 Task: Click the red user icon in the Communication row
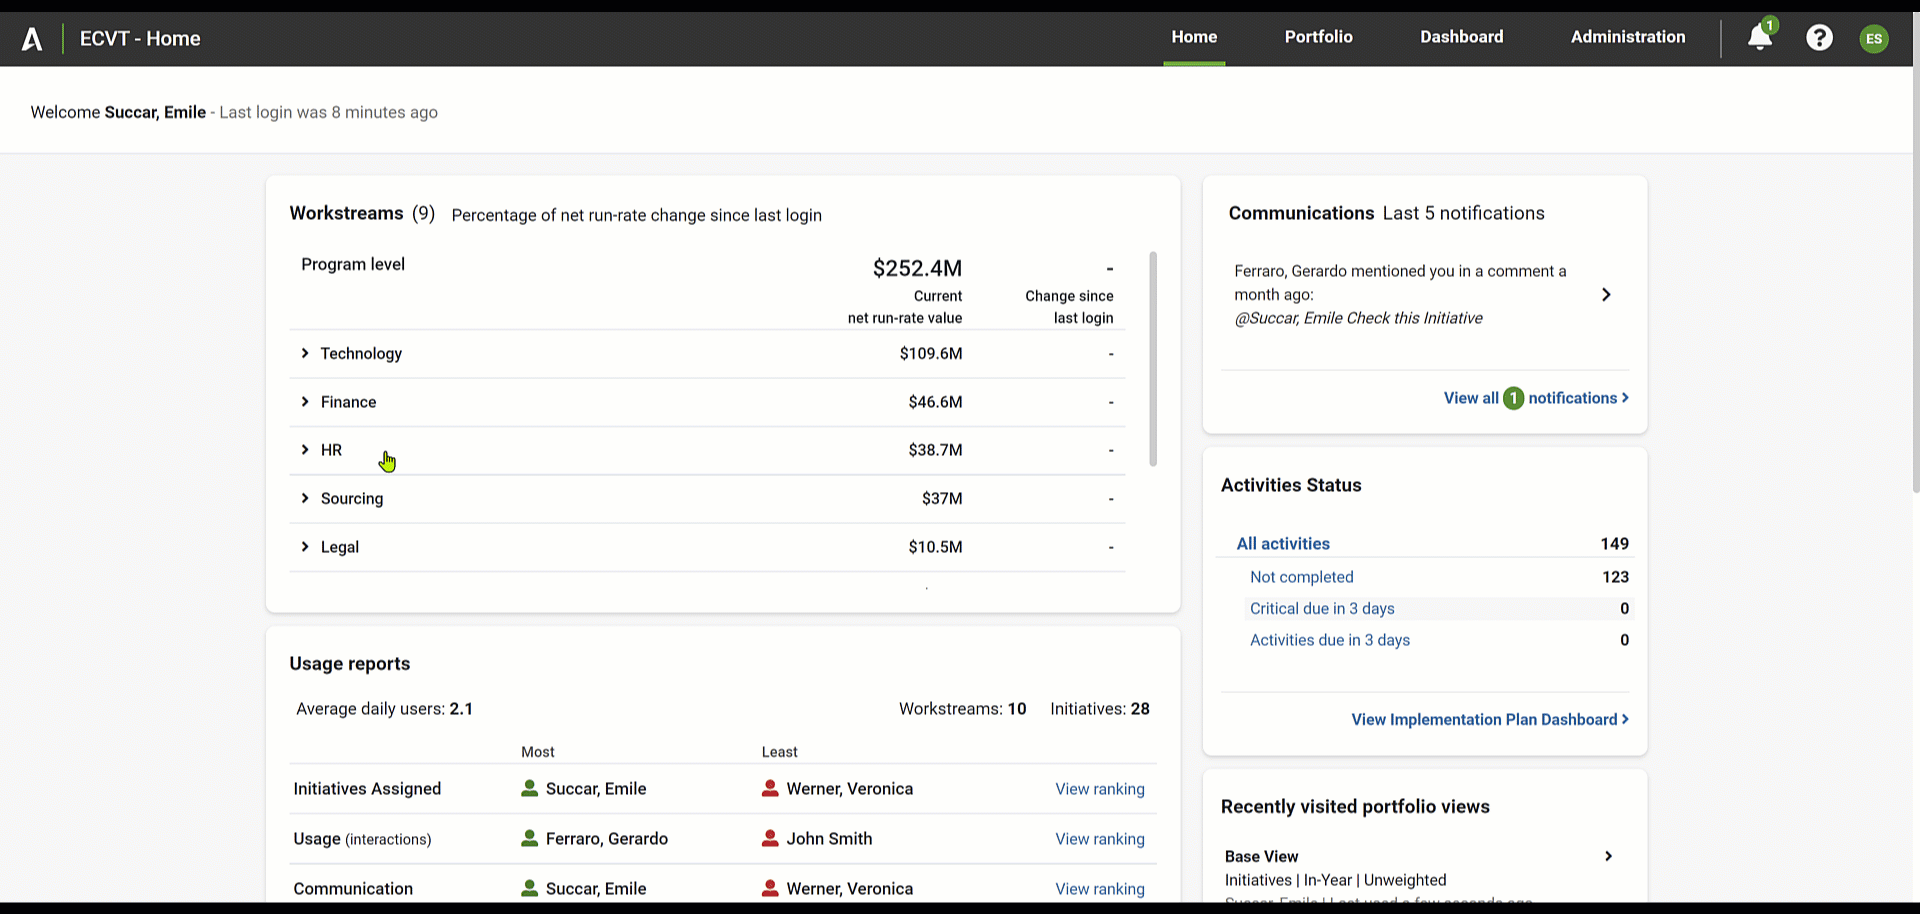pyautogui.click(x=770, y=888)
